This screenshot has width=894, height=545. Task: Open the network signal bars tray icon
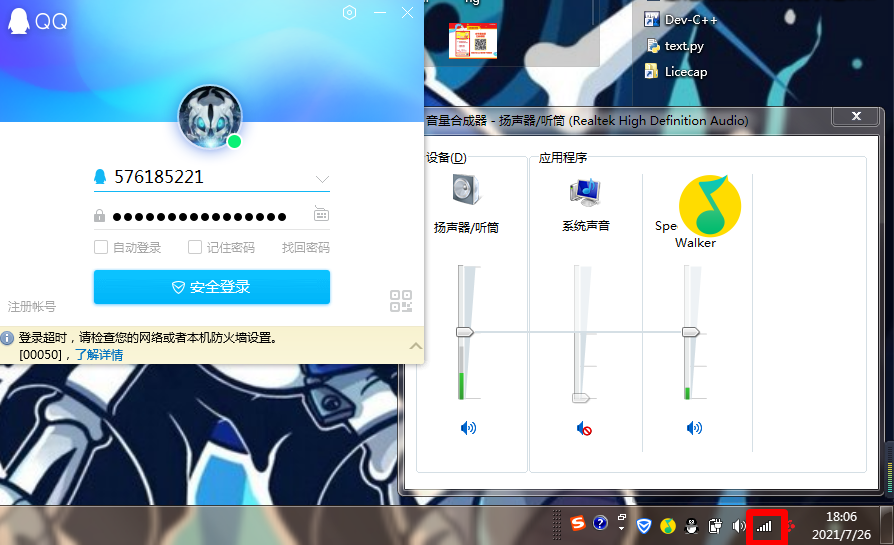point(764,526)
